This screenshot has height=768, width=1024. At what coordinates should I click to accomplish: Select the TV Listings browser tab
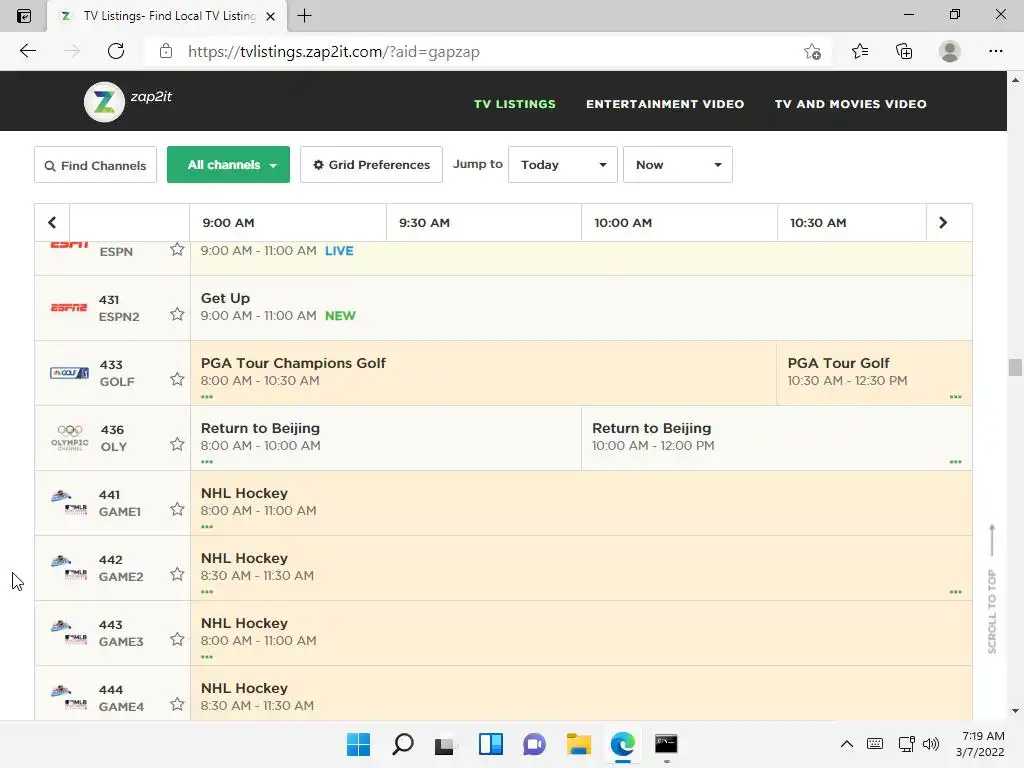[167, 16]
